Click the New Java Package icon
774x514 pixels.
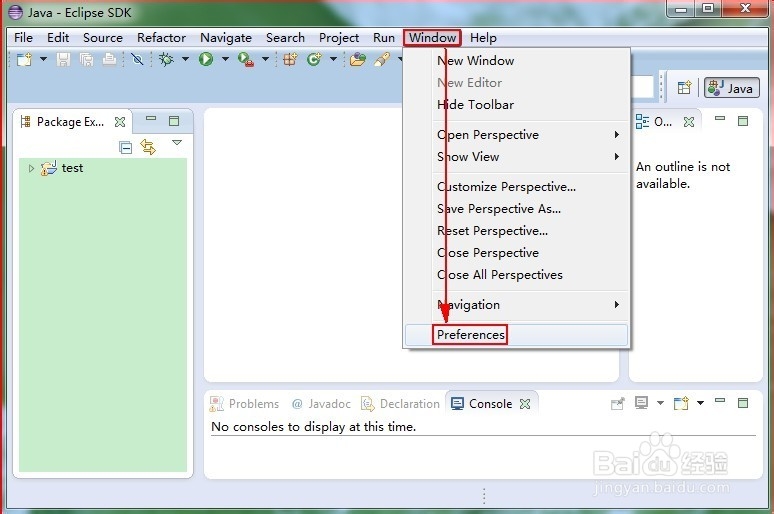click(x=290, y=60)
